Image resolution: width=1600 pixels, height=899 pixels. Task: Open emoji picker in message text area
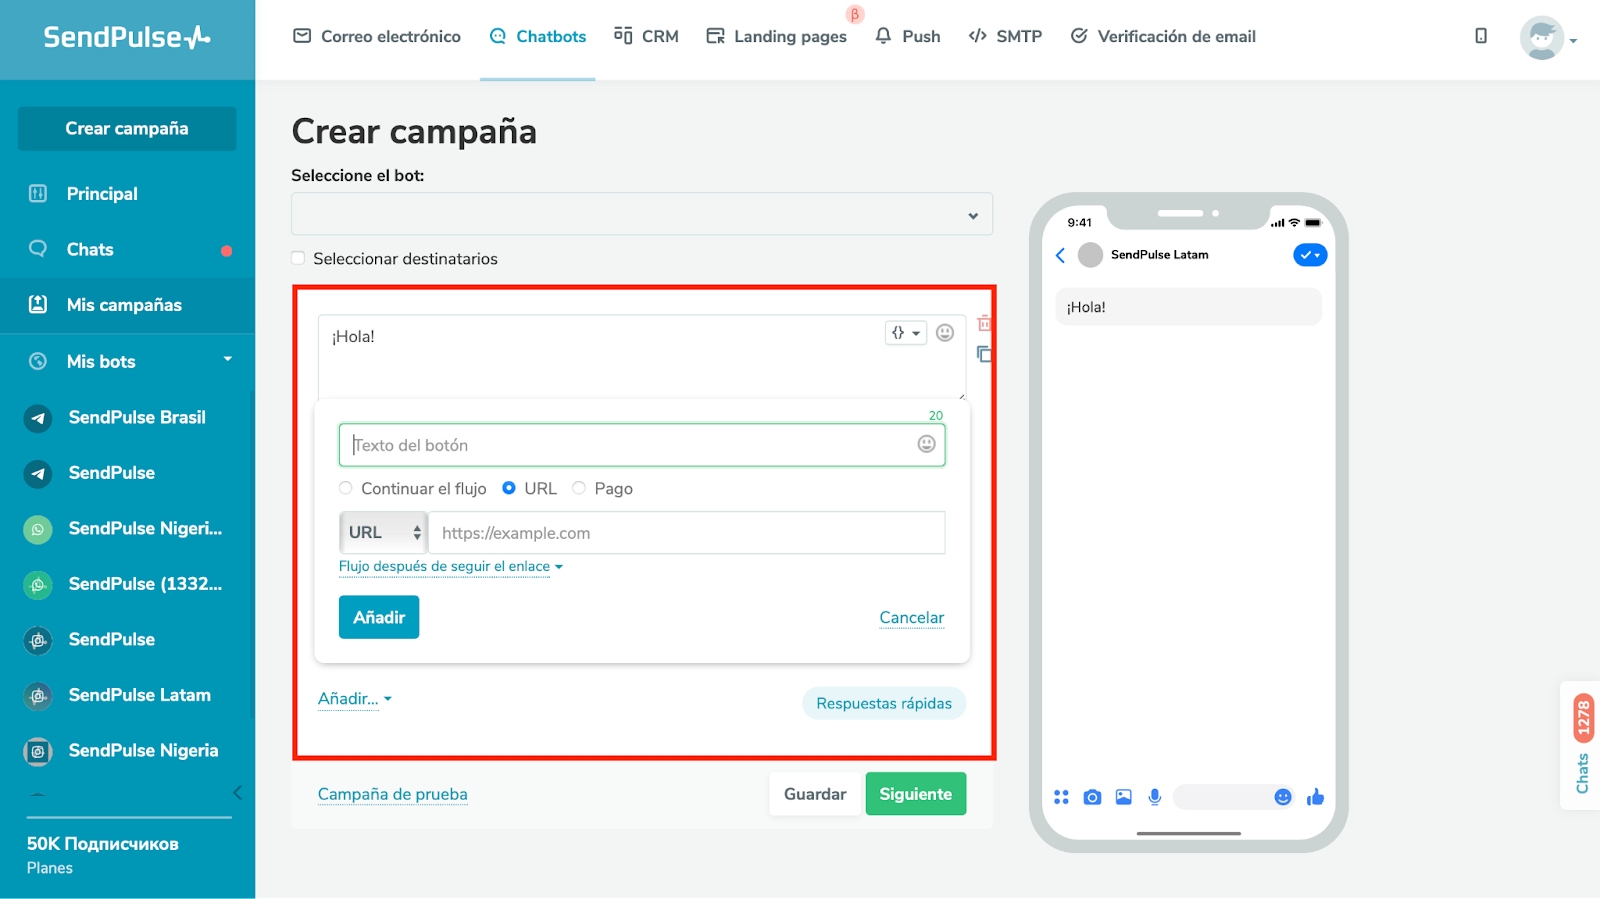point(945,333)
